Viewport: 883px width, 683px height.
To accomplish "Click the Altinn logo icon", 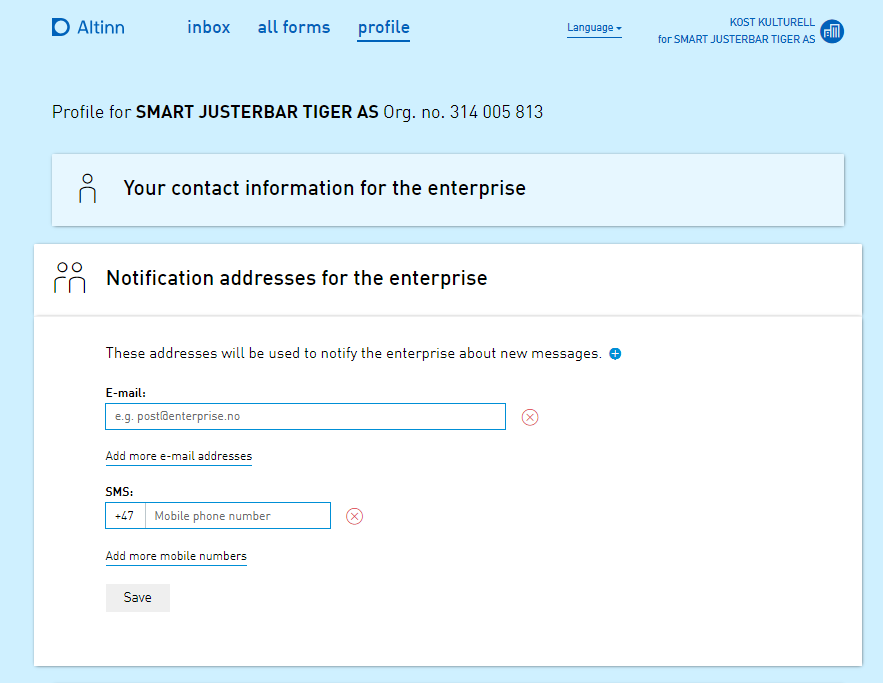I will (61, 27).
